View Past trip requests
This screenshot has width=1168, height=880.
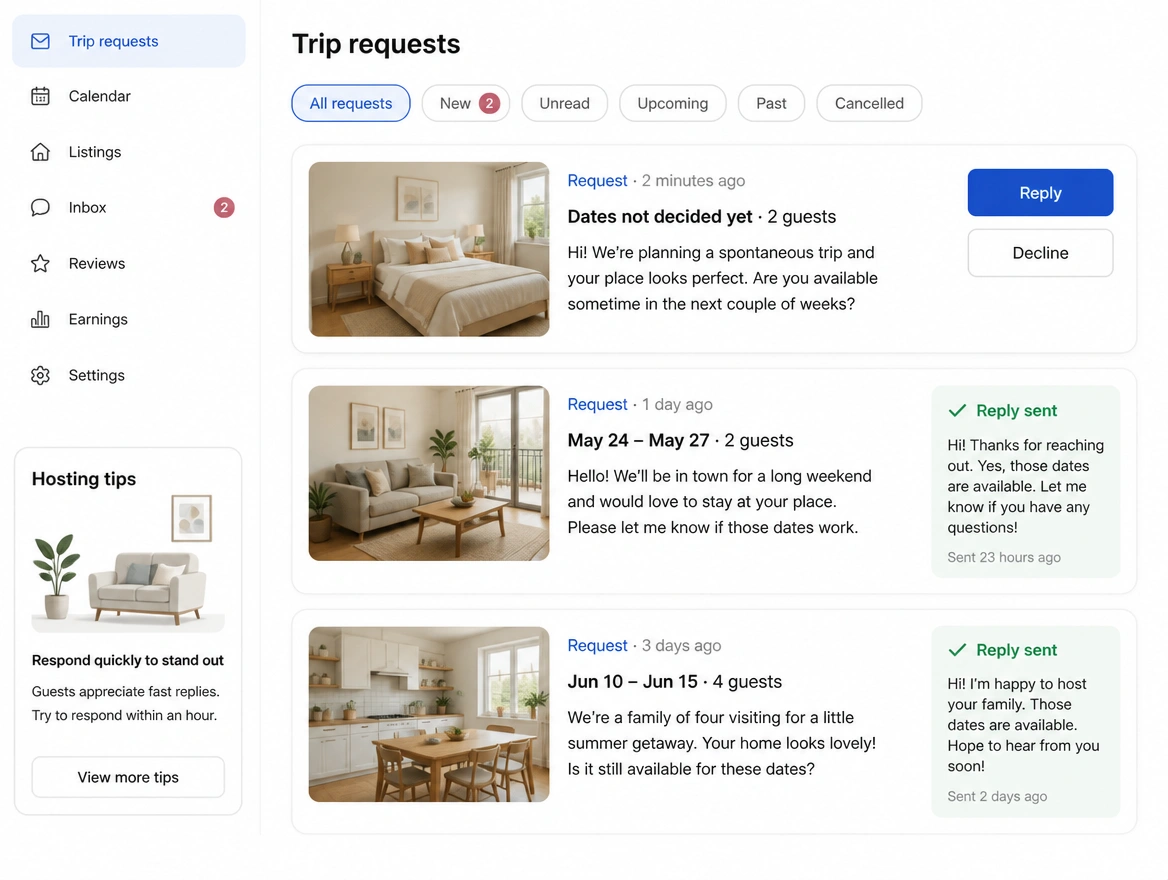pyautogui.click(x=771, y=103)
